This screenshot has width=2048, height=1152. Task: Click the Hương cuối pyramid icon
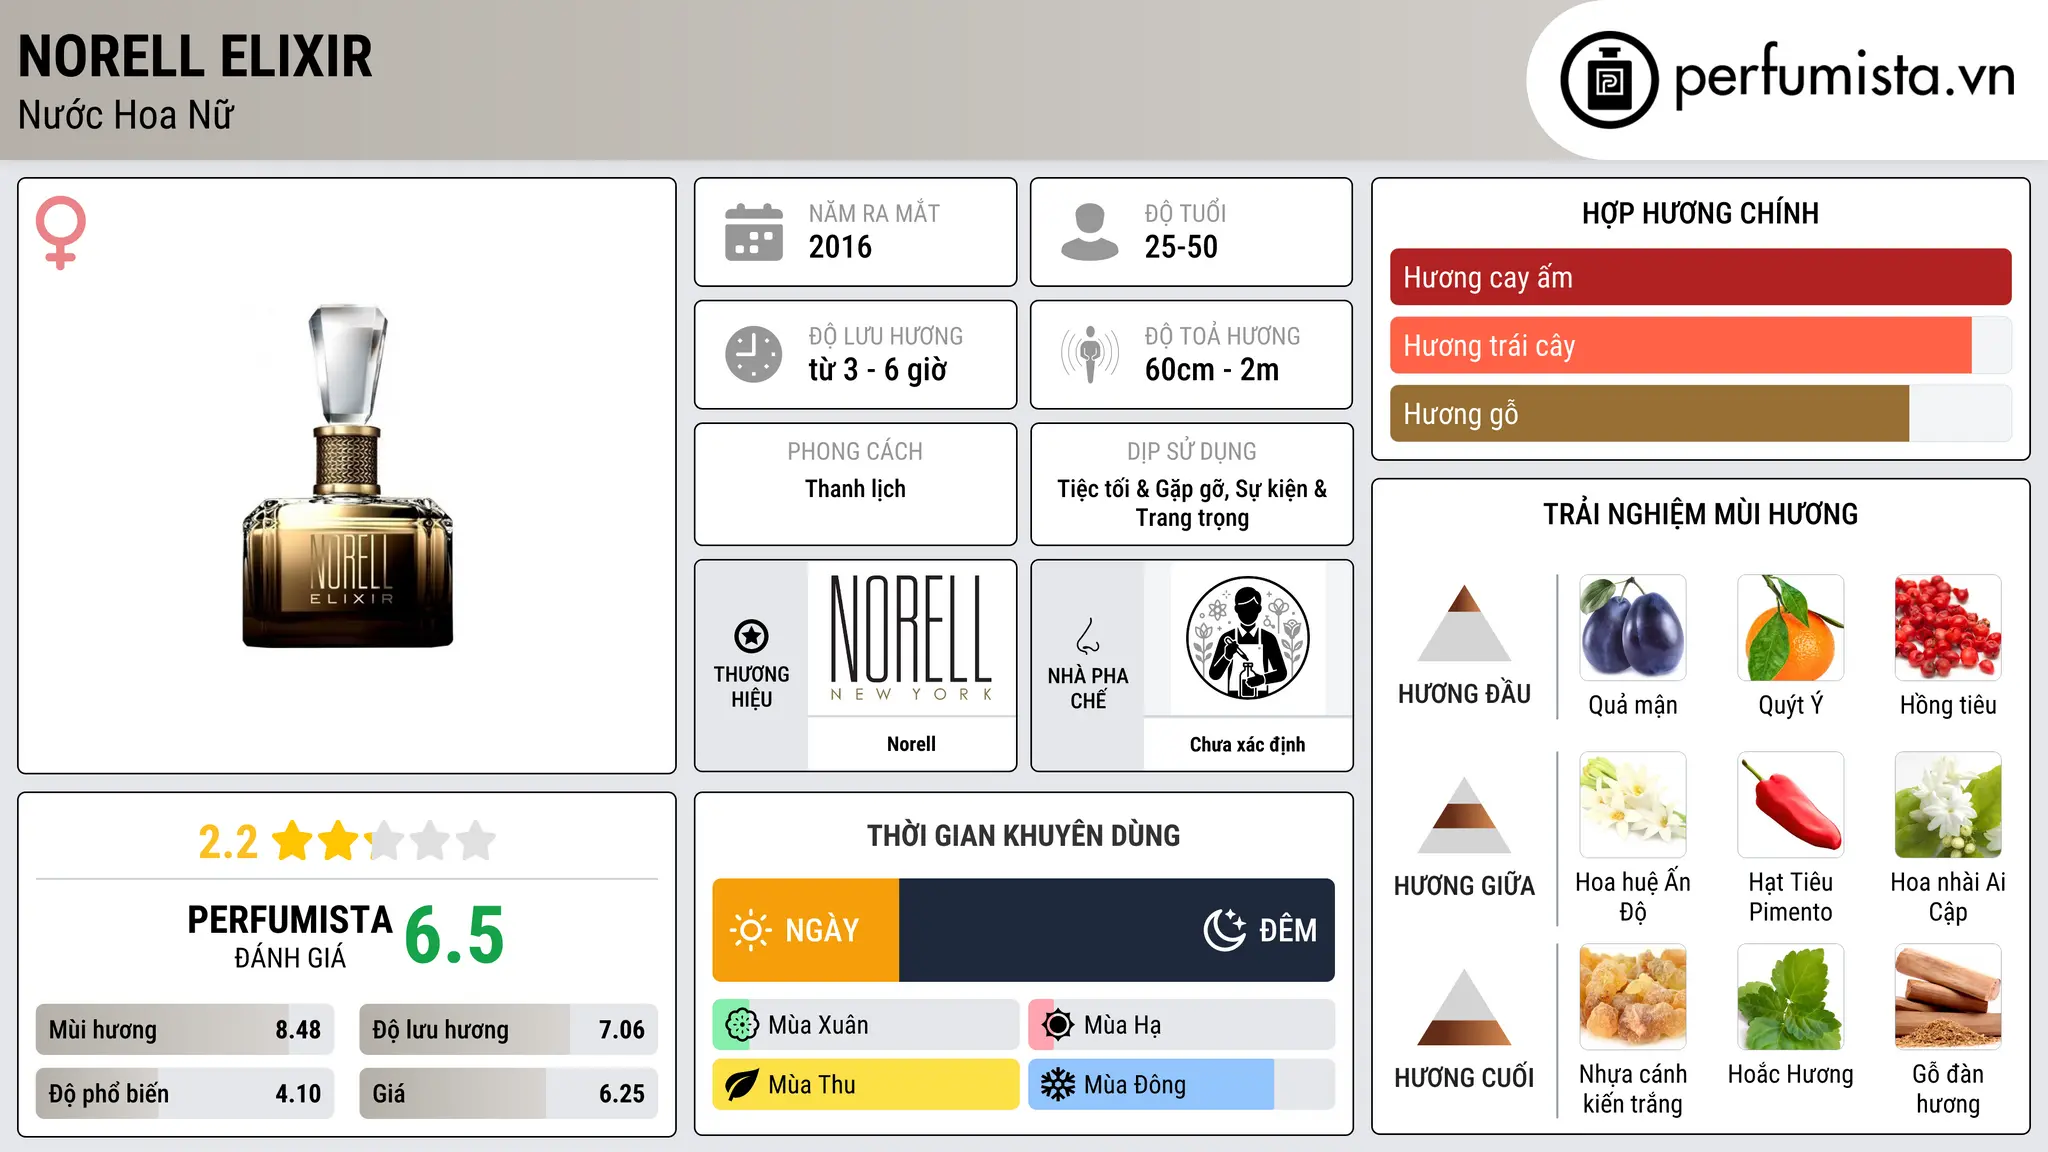click(x=1465, y=1007)
